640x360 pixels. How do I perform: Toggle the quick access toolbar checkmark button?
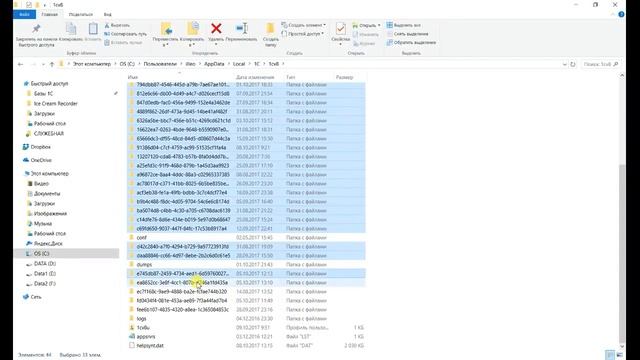(x=29, y=5)
